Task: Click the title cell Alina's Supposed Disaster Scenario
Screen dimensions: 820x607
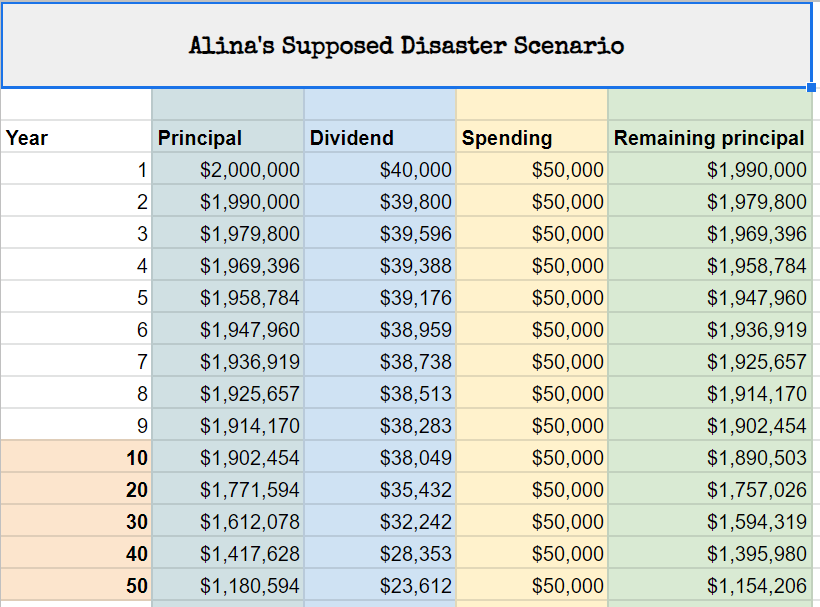Action: [406, 46]
